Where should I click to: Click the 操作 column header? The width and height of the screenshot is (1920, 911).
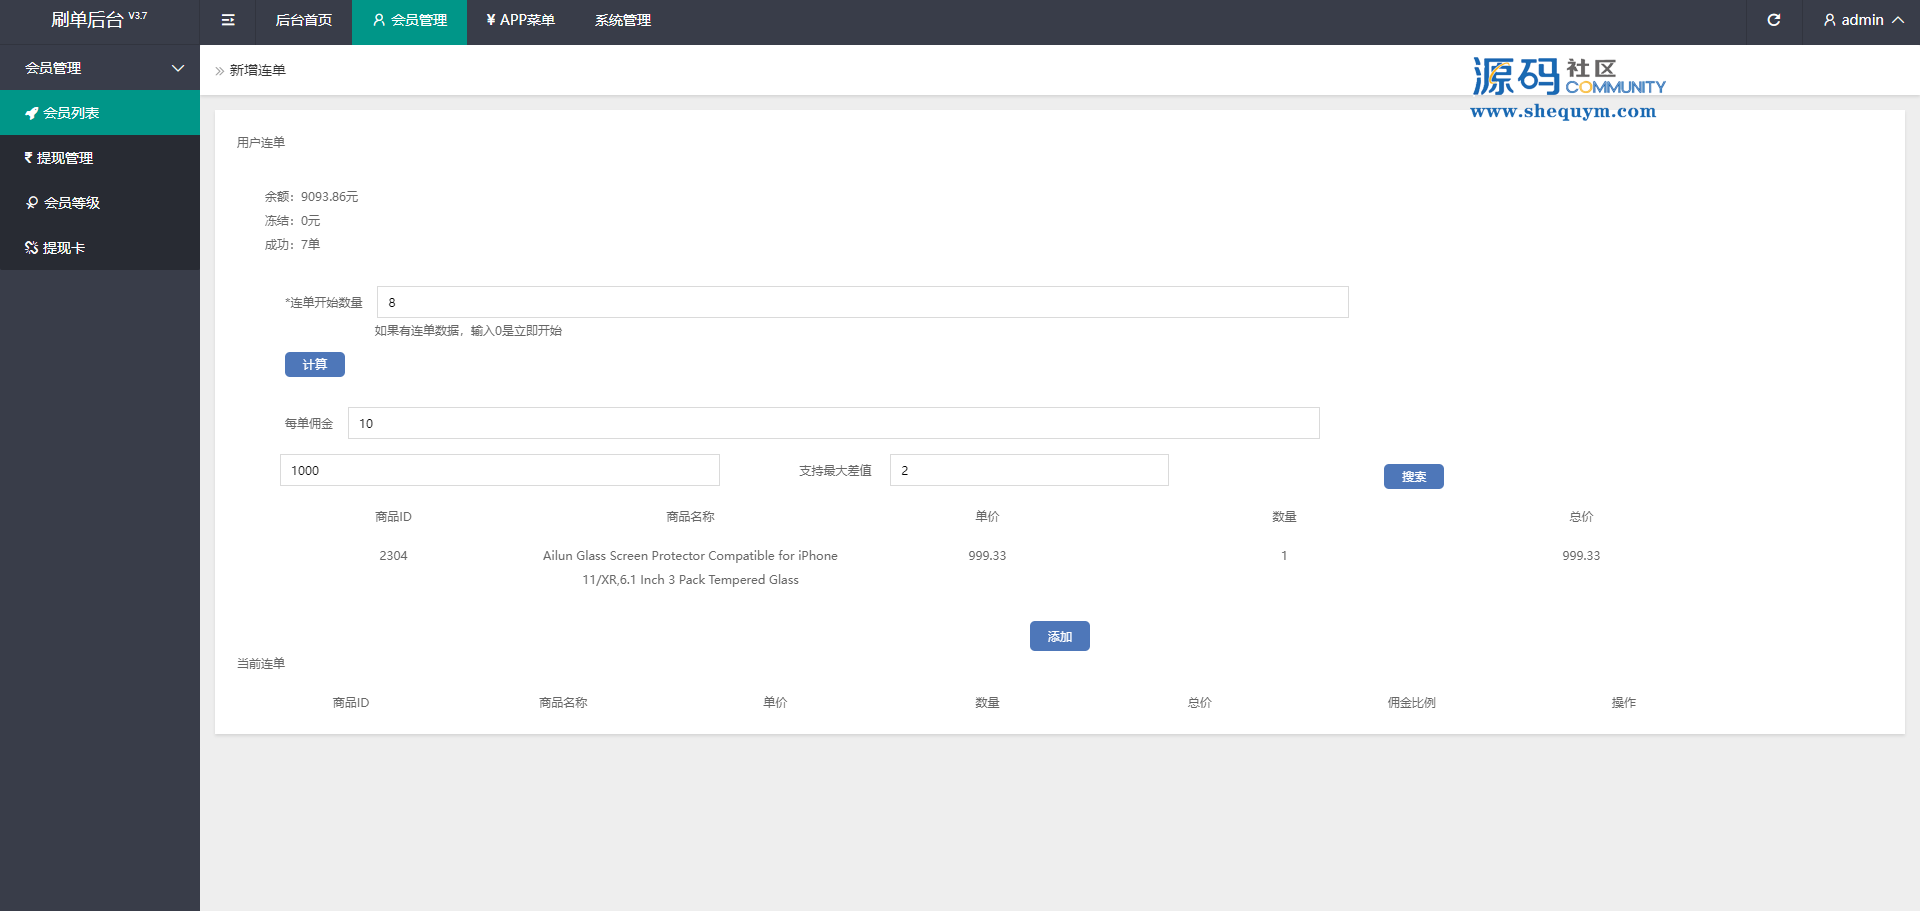[x=1623, y=703]
